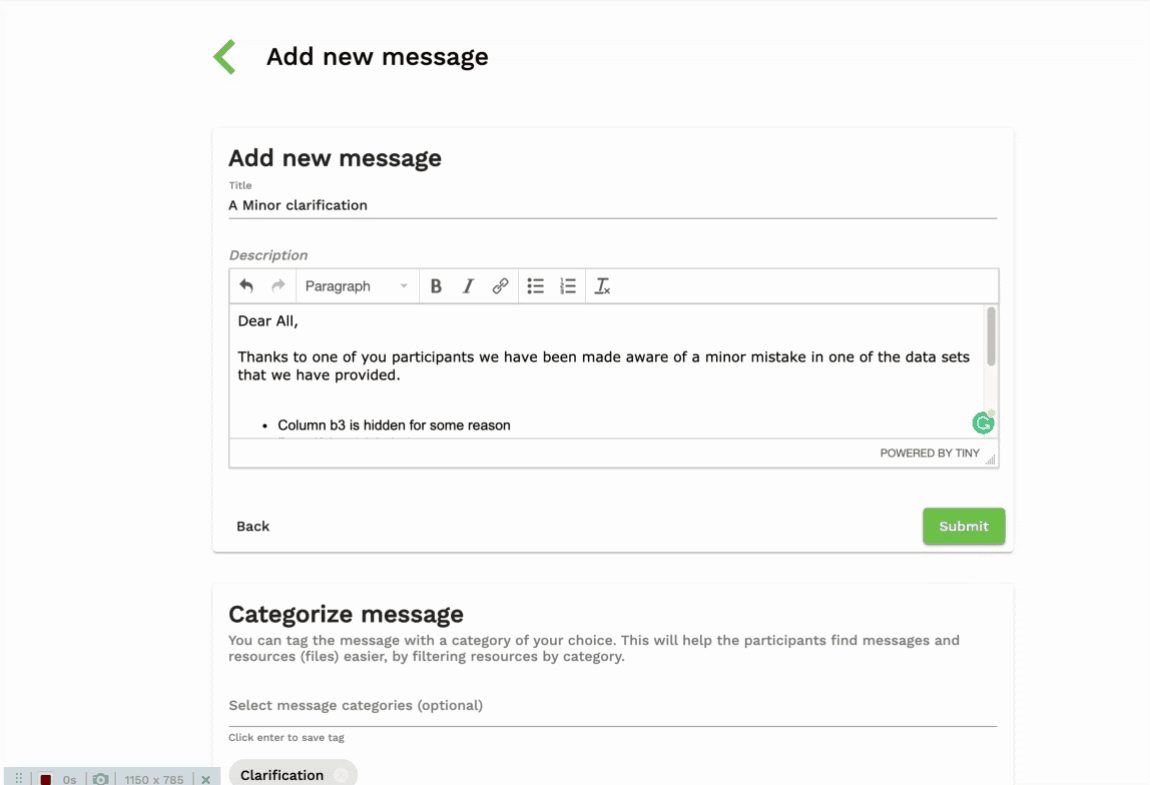Click the Title input field

(x=612, y=205)
